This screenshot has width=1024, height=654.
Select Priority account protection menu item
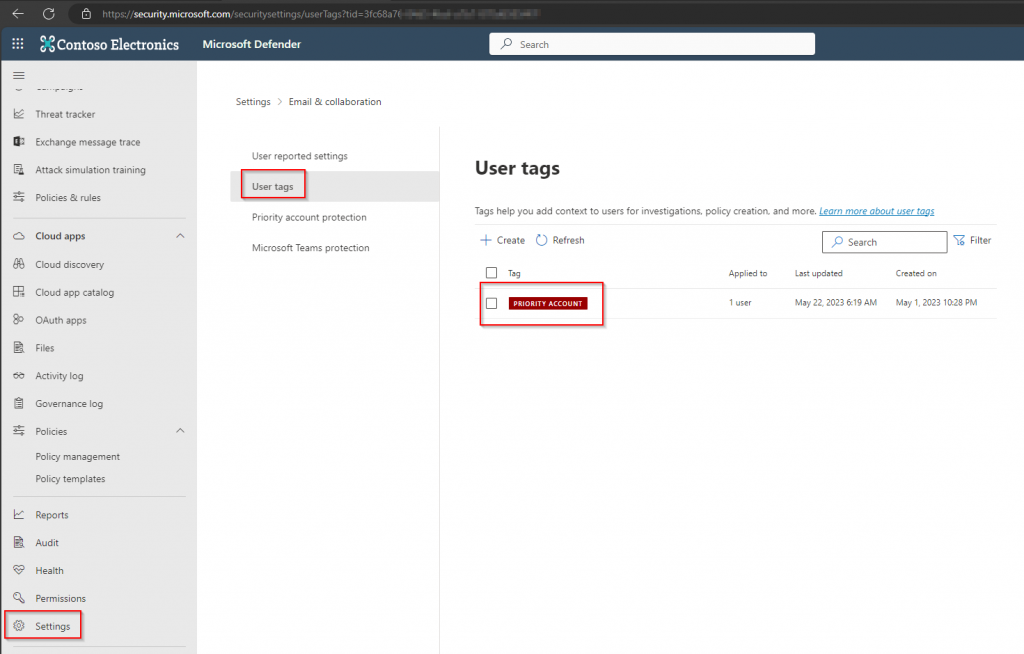click(x=309, y=217)
